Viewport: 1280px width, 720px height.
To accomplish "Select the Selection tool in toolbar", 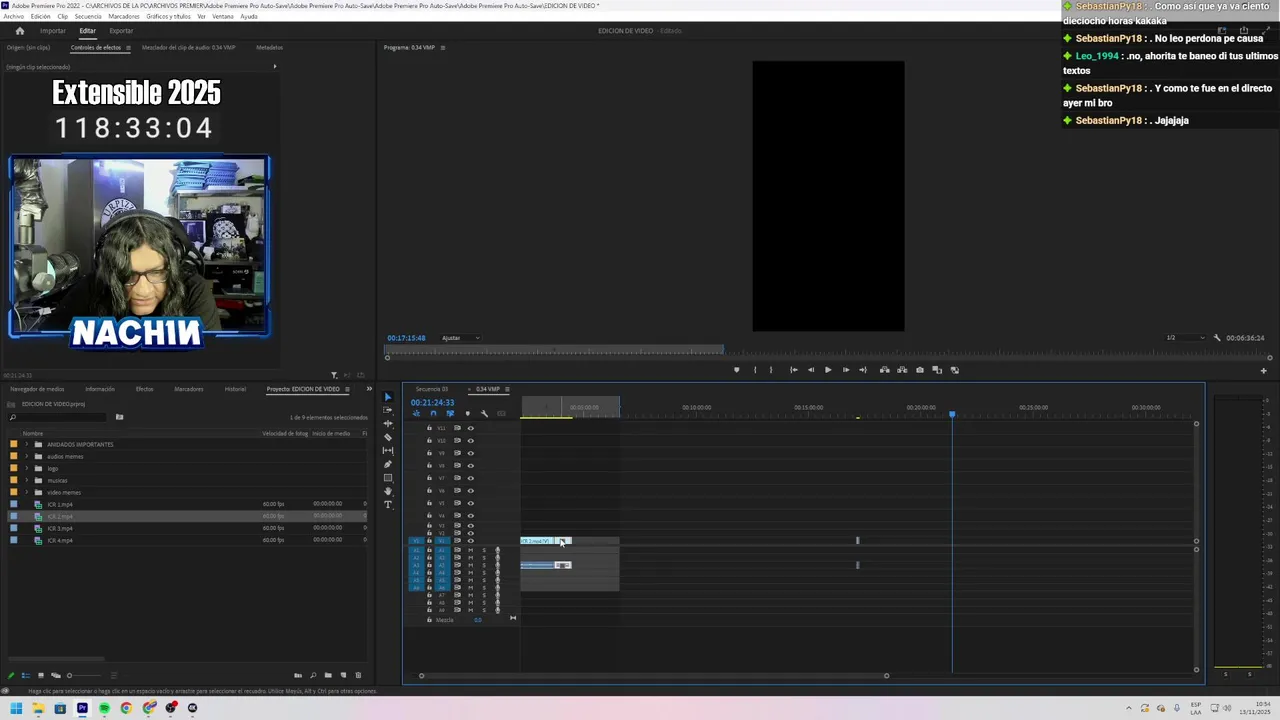I will click(x=388, y=397).
